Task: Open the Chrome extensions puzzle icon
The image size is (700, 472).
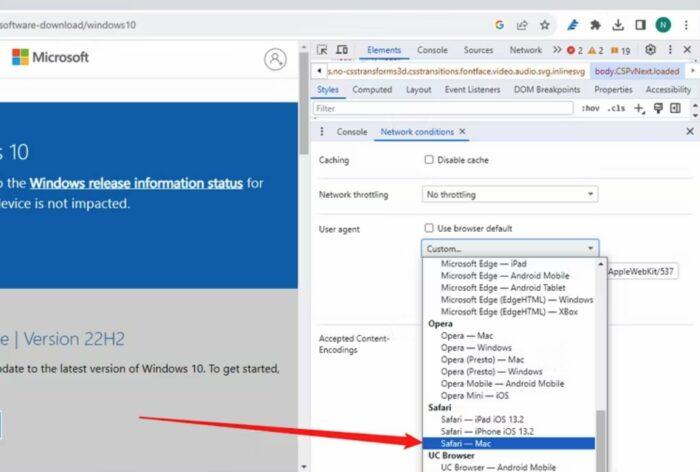Action: pyautogui.click(x=596, y=25)
